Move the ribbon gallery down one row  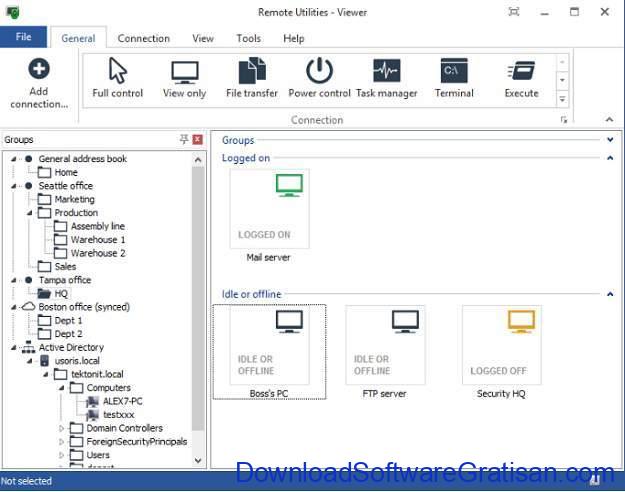point(562,81)
